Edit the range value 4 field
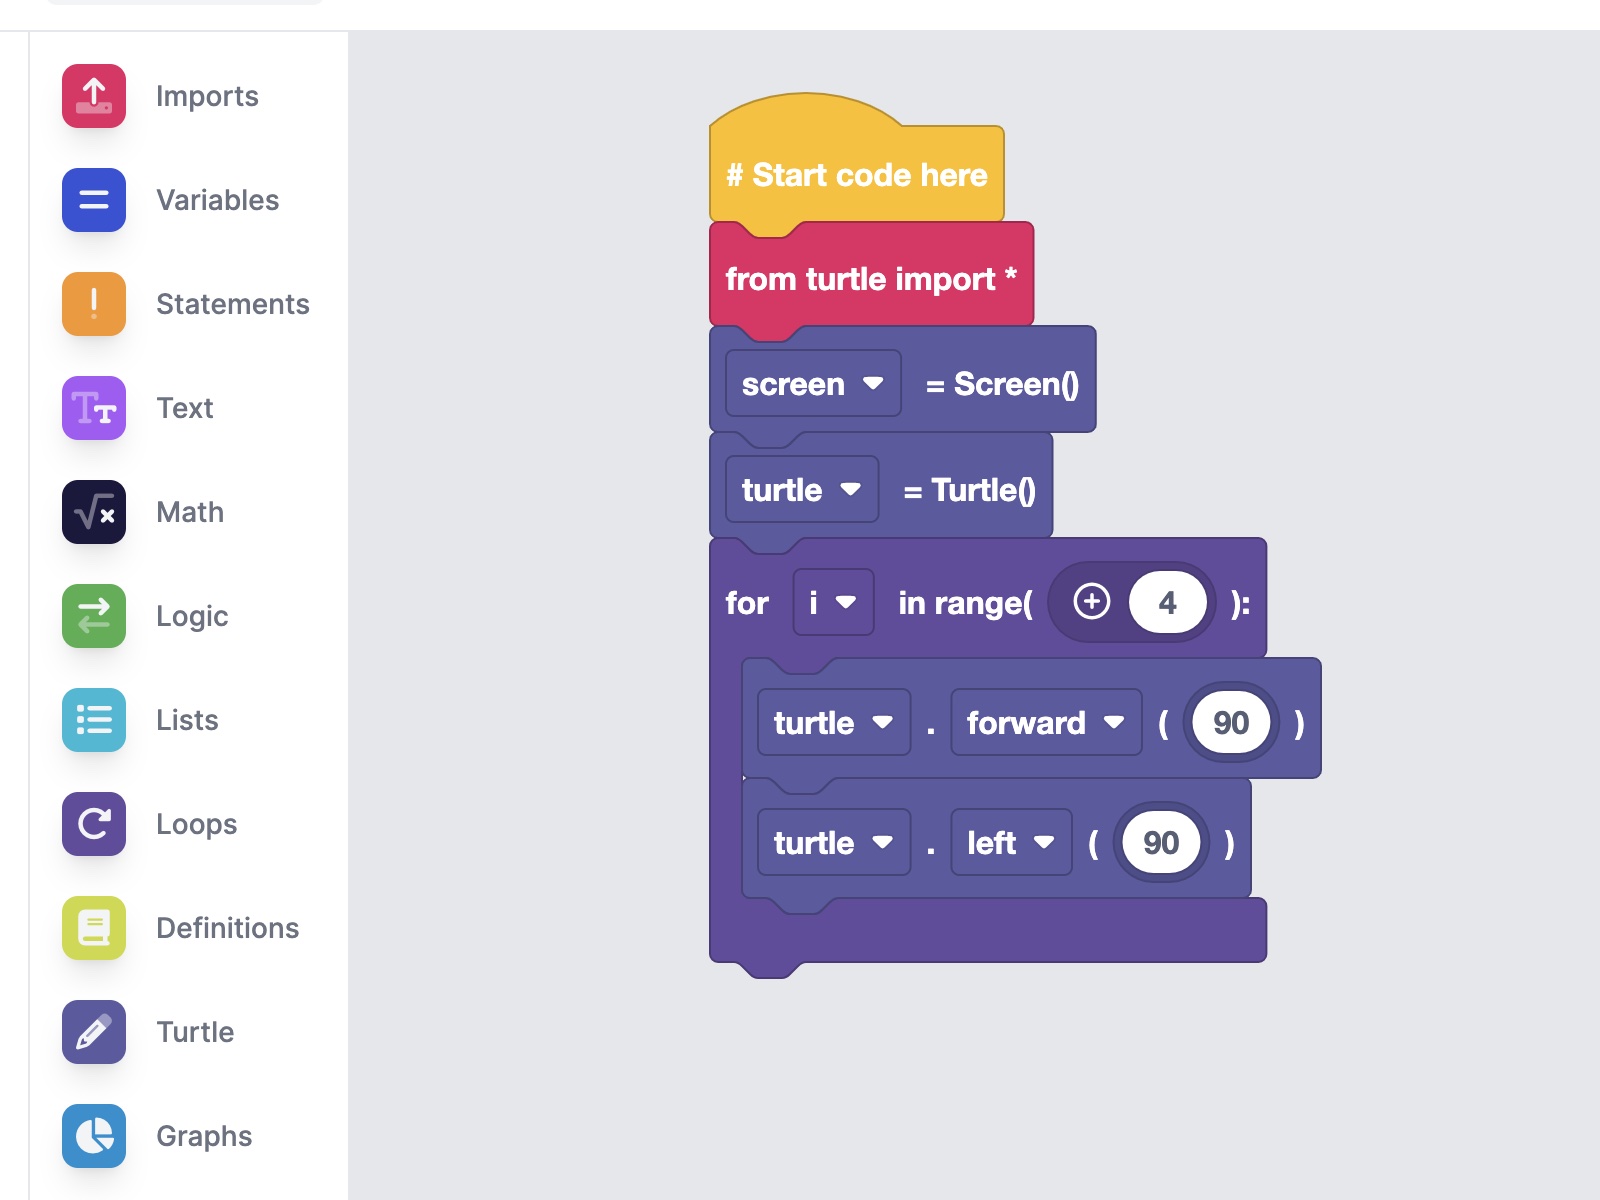Image resolution: width=1600 pixels, height=1200 pixels. pyautogui.click(x=1167, y=602)
